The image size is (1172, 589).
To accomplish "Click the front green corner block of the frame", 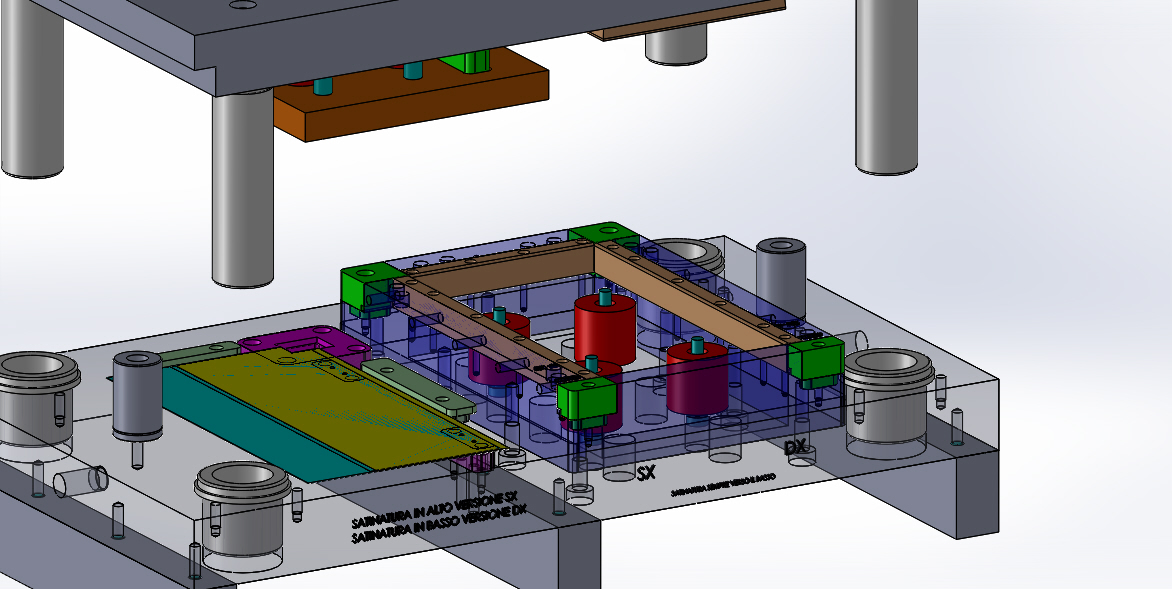I will 586,400.
